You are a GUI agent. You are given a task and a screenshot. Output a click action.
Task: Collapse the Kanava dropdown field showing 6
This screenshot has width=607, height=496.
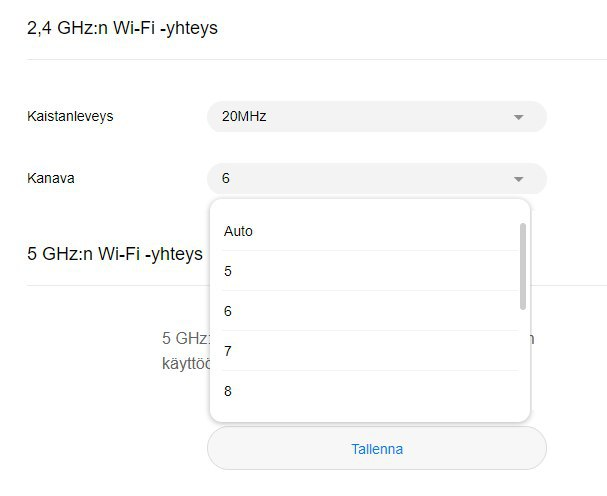point(376,179)
